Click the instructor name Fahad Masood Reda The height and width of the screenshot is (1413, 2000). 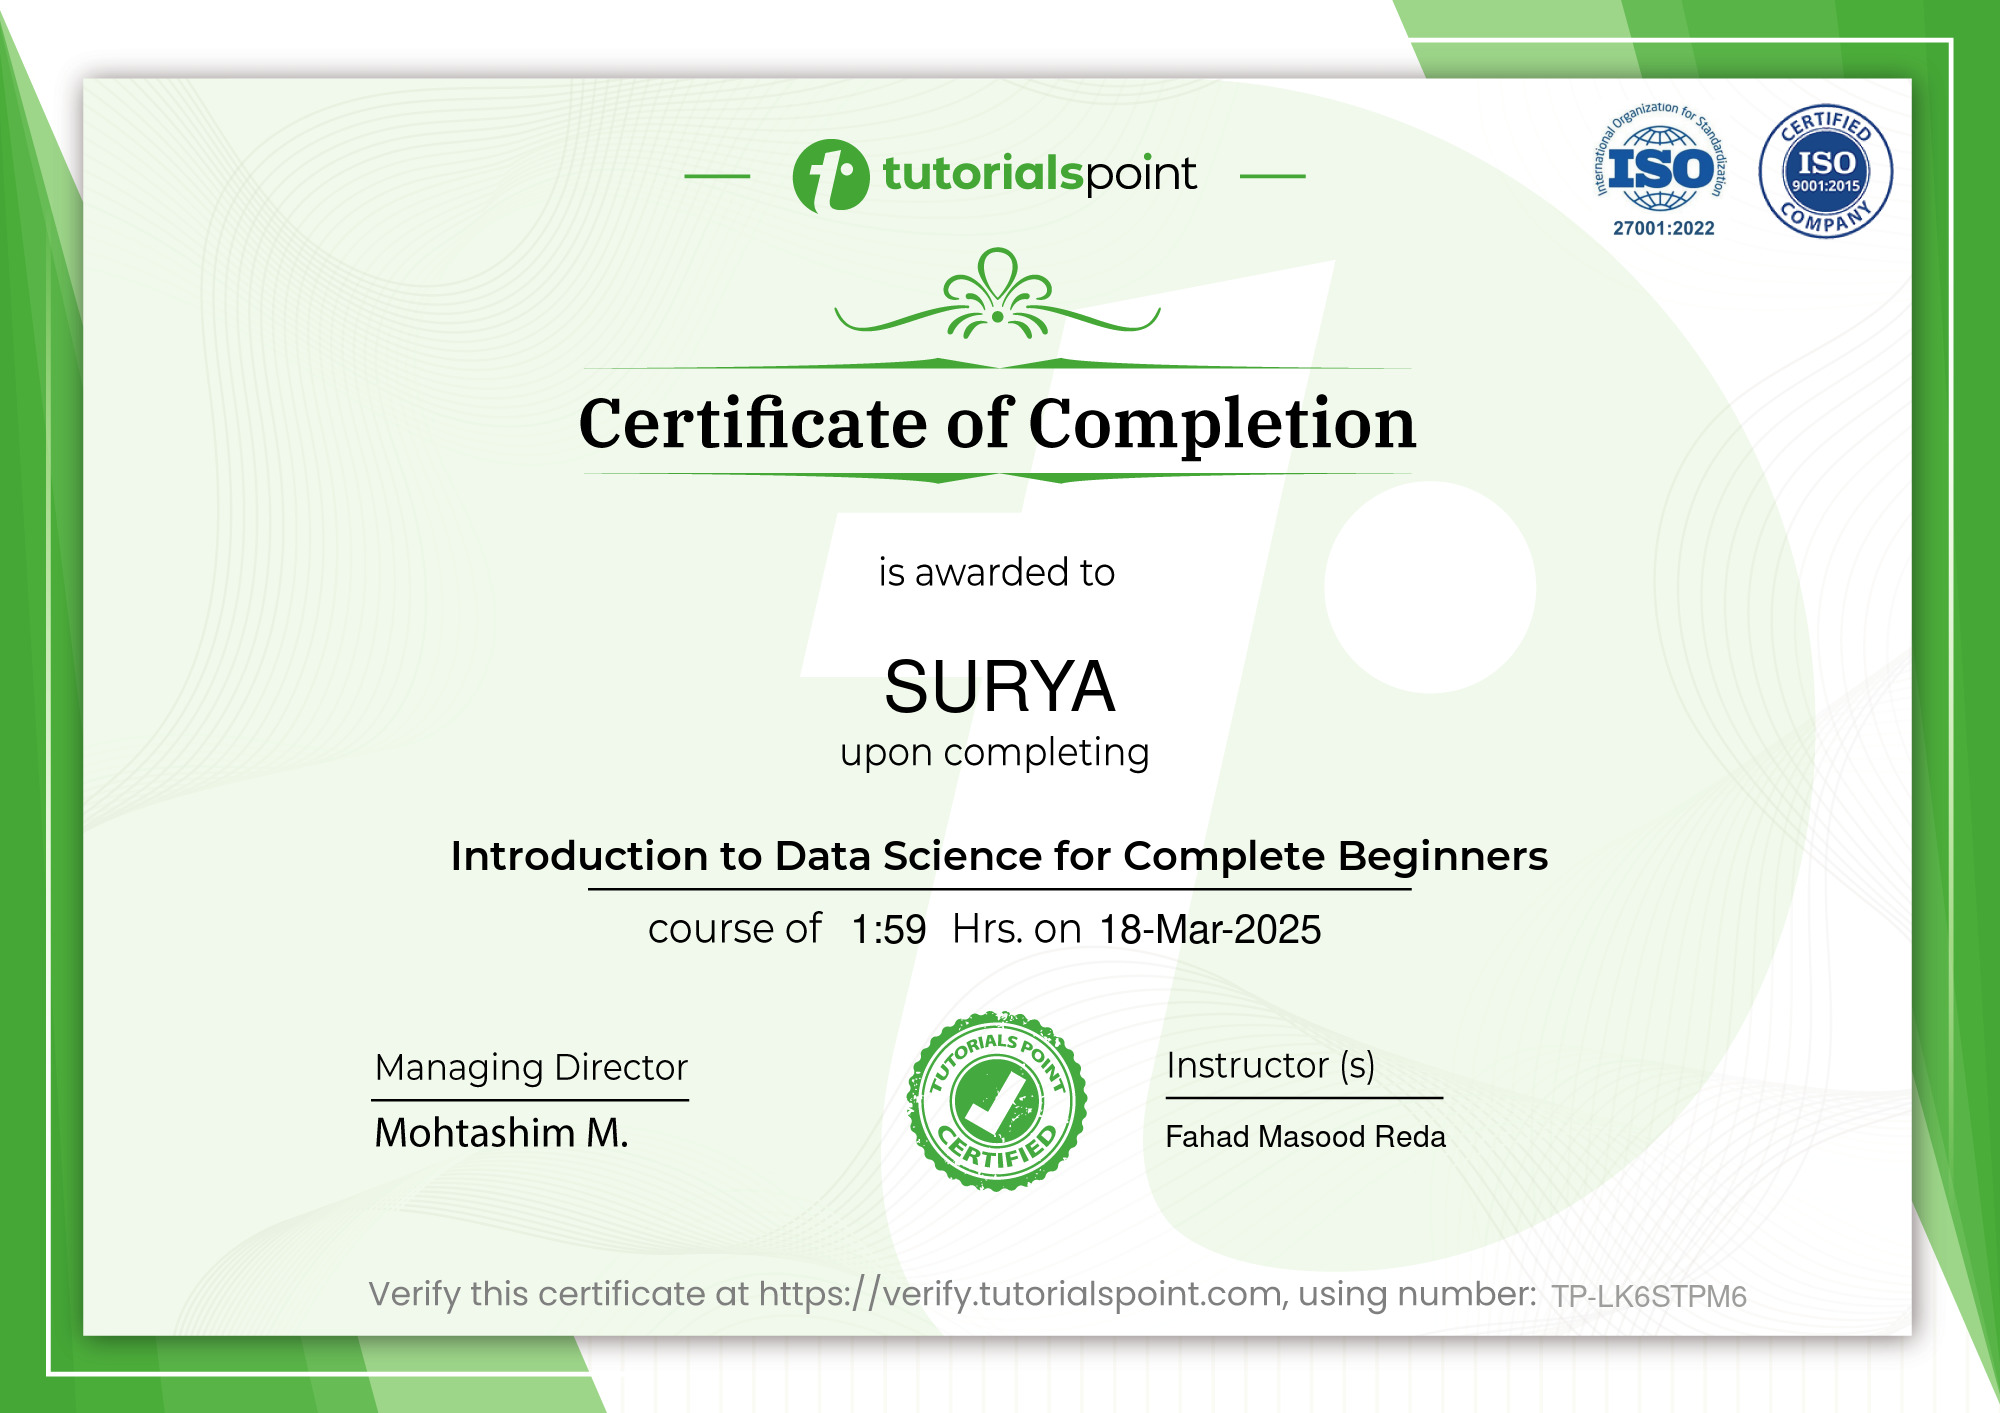[x=1306, y=1137]
